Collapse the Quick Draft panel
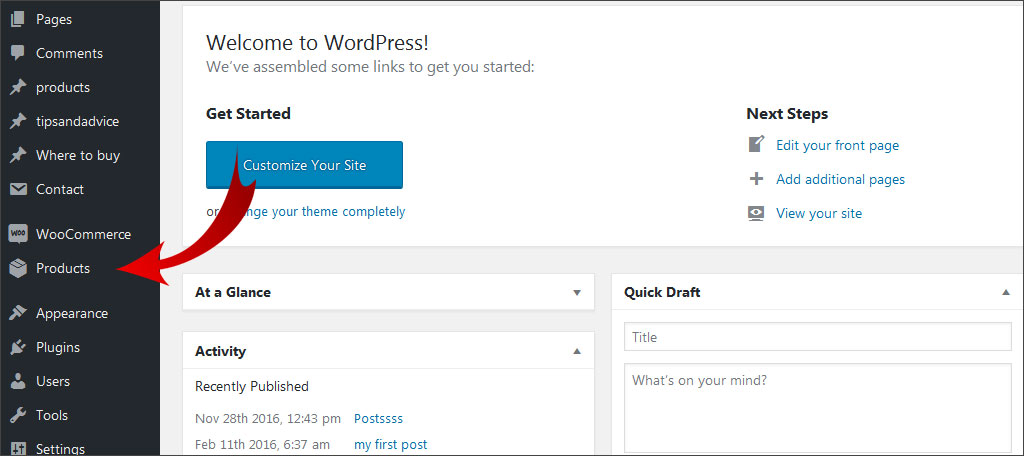 [1005, 293]
